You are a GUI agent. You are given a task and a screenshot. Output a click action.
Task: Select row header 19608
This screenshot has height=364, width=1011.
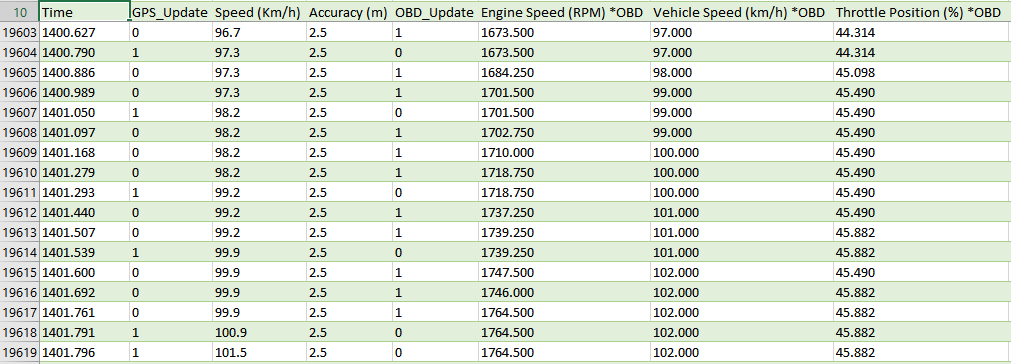[x=19, y=133]
